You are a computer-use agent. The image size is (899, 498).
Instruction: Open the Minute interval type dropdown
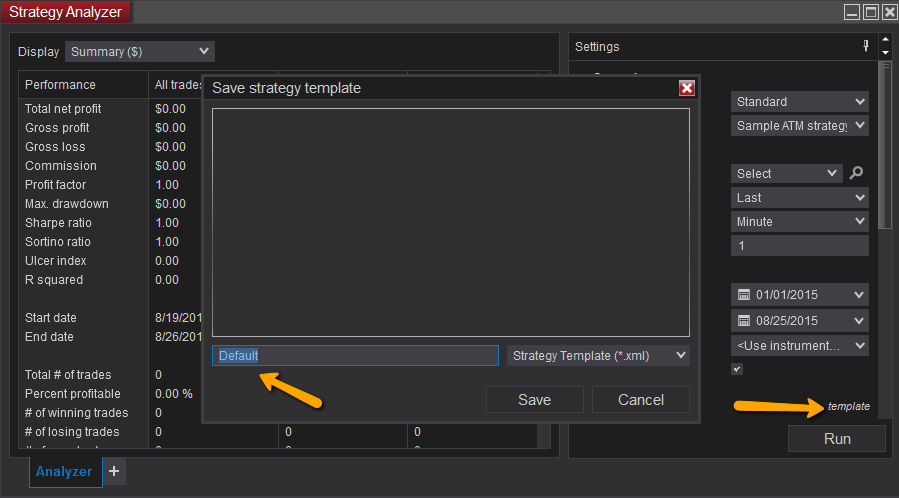pyautogui.click(x=800, y=222)
